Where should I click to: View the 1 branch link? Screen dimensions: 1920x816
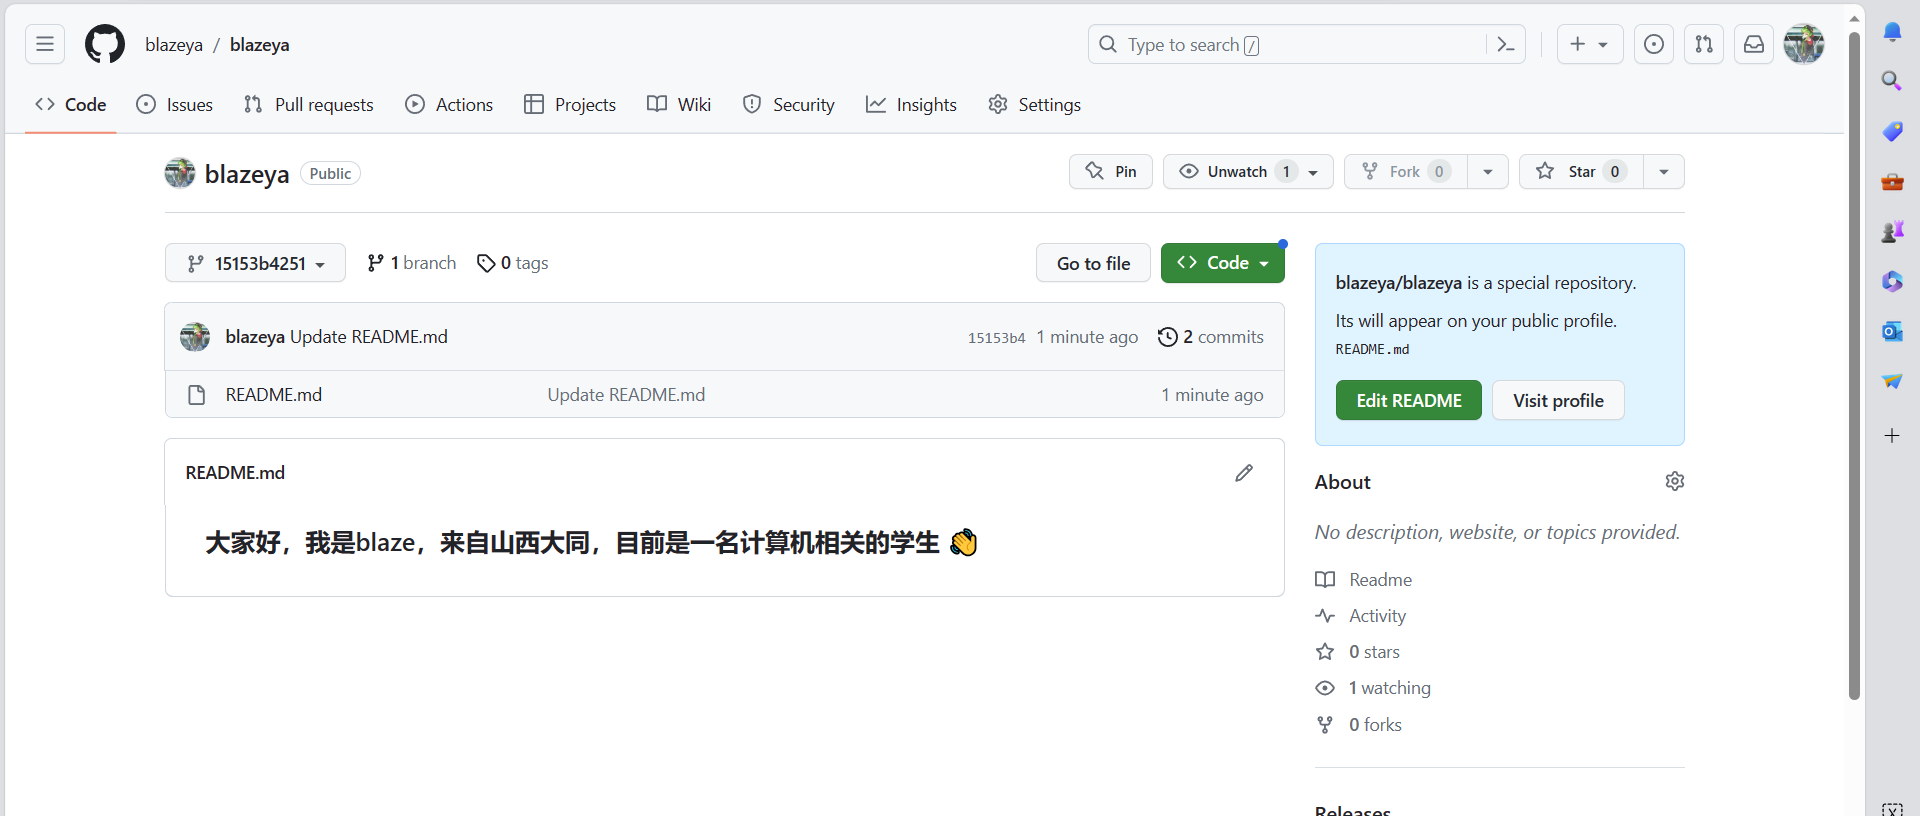[411, 263]
